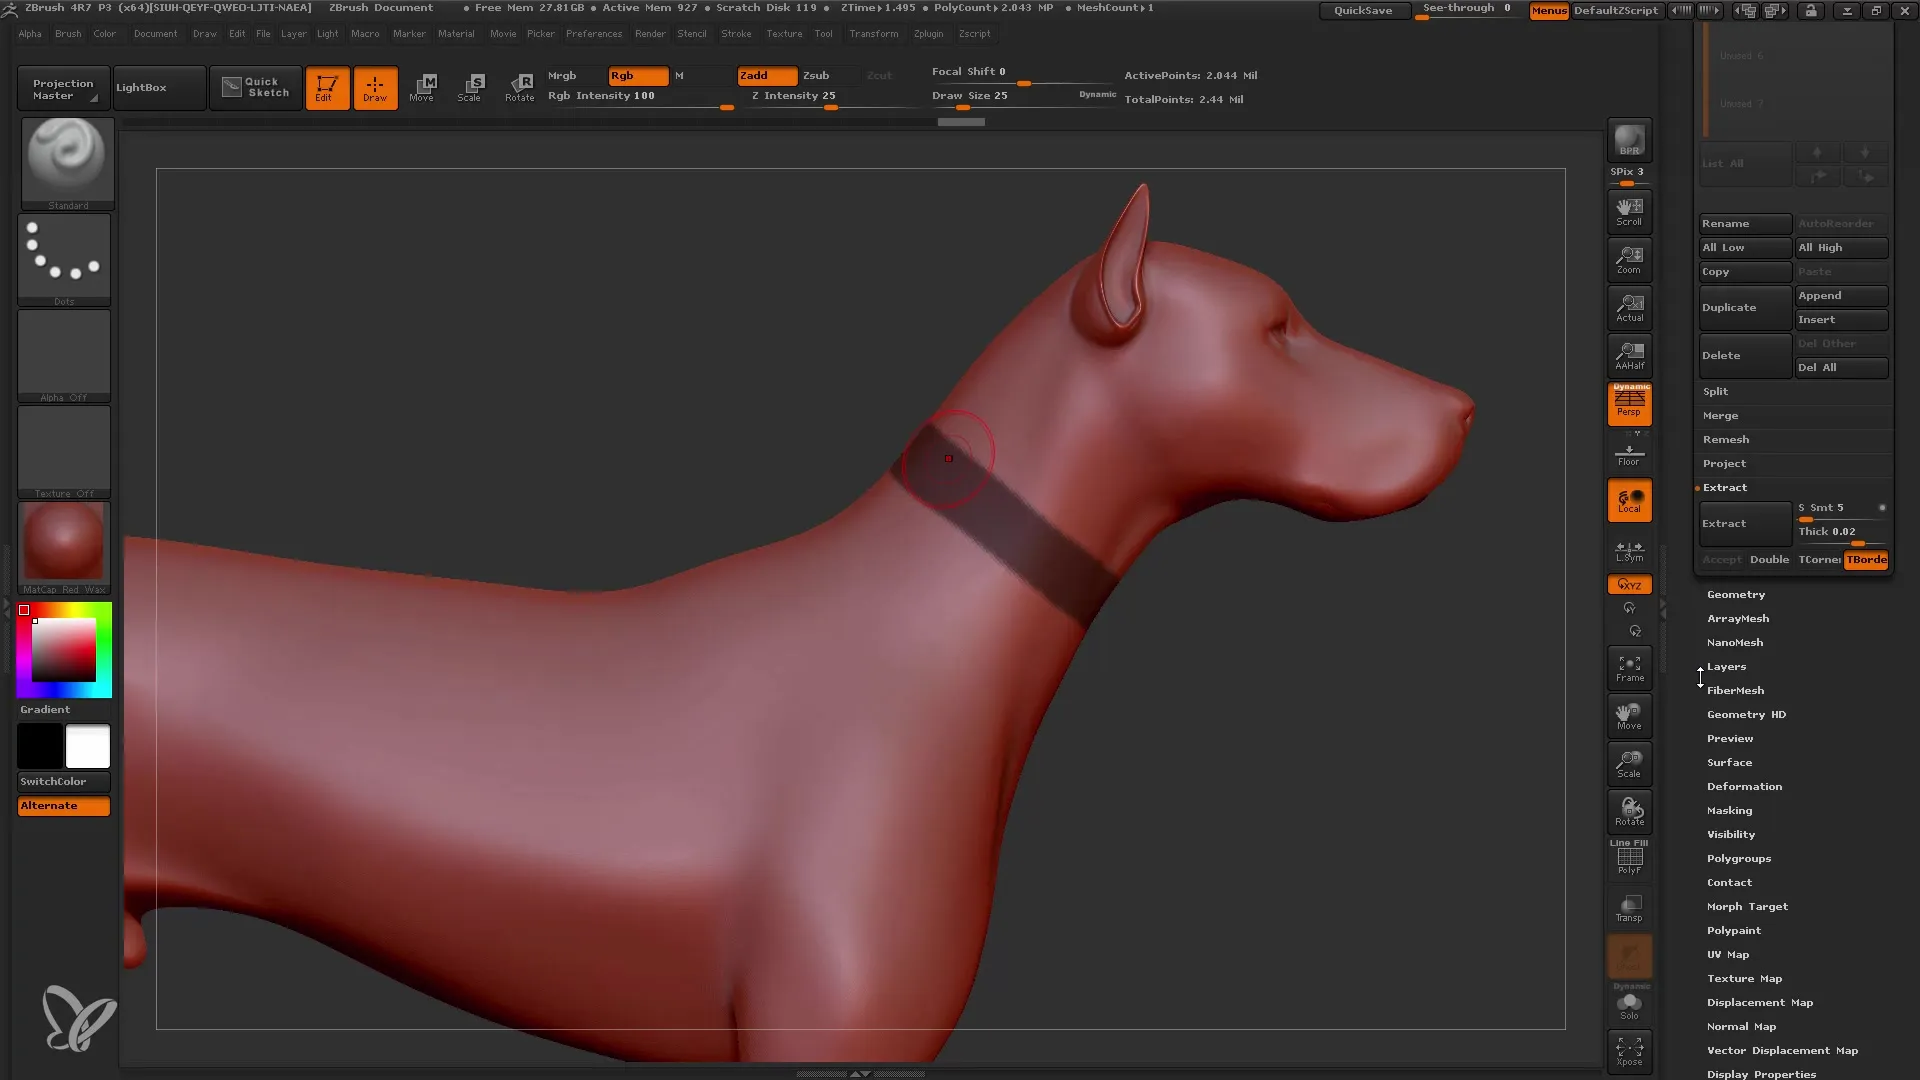Expand the Geometry HD panel
This screenshot has height=1080, width=1920.
(1746, 713)
